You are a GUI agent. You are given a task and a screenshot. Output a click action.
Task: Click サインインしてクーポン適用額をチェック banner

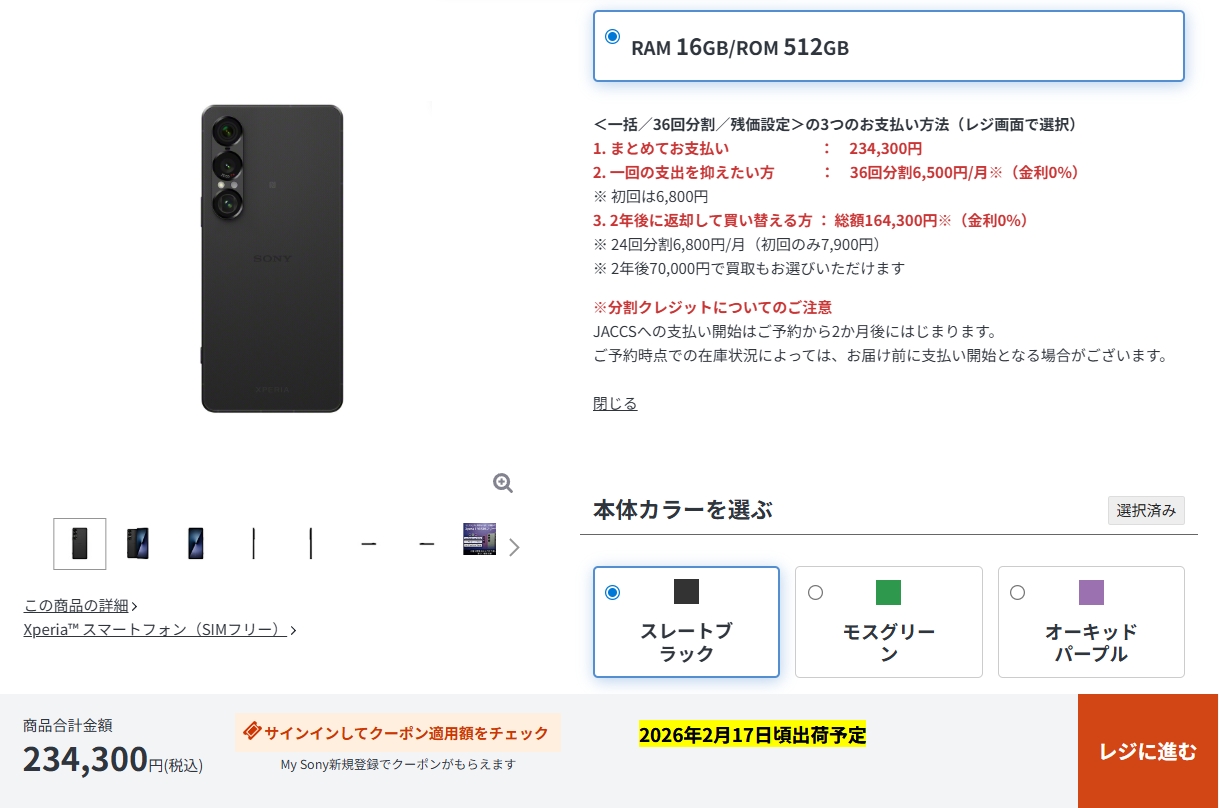pyautogui.click(x=398, y=733)
